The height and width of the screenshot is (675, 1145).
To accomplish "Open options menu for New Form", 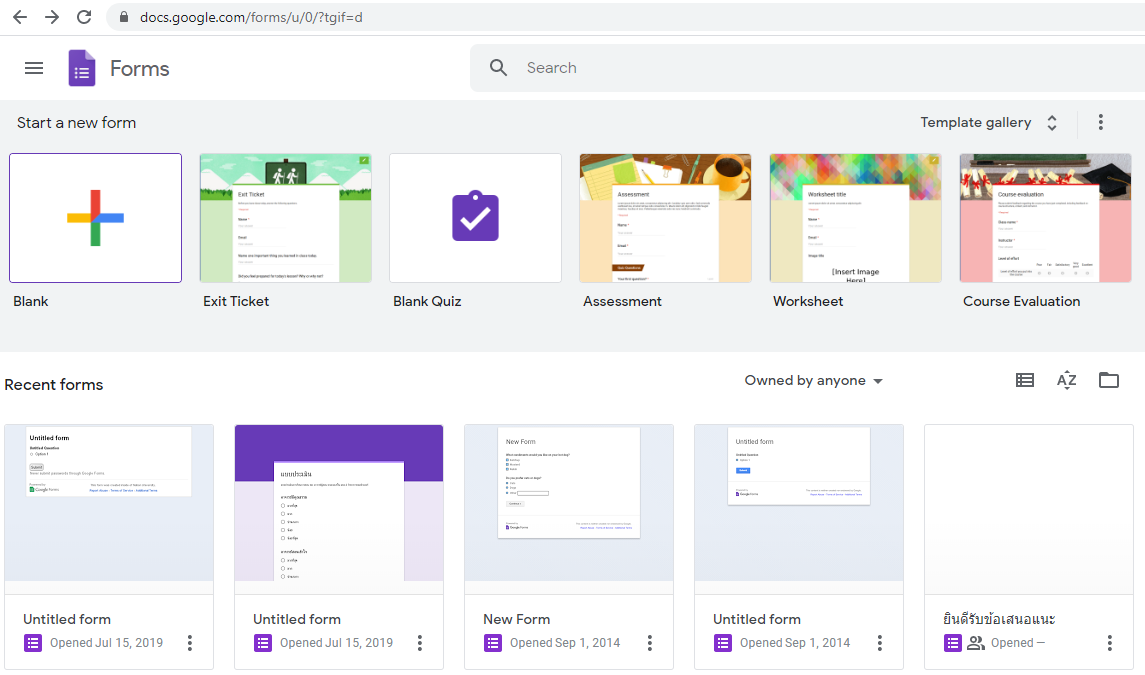I will pos(650,643).
